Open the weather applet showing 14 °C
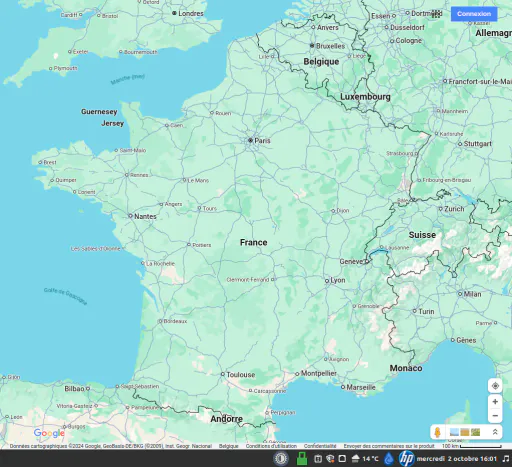Image resolution: width=512 pixels, height=467 pixels. tap(365, 459)
